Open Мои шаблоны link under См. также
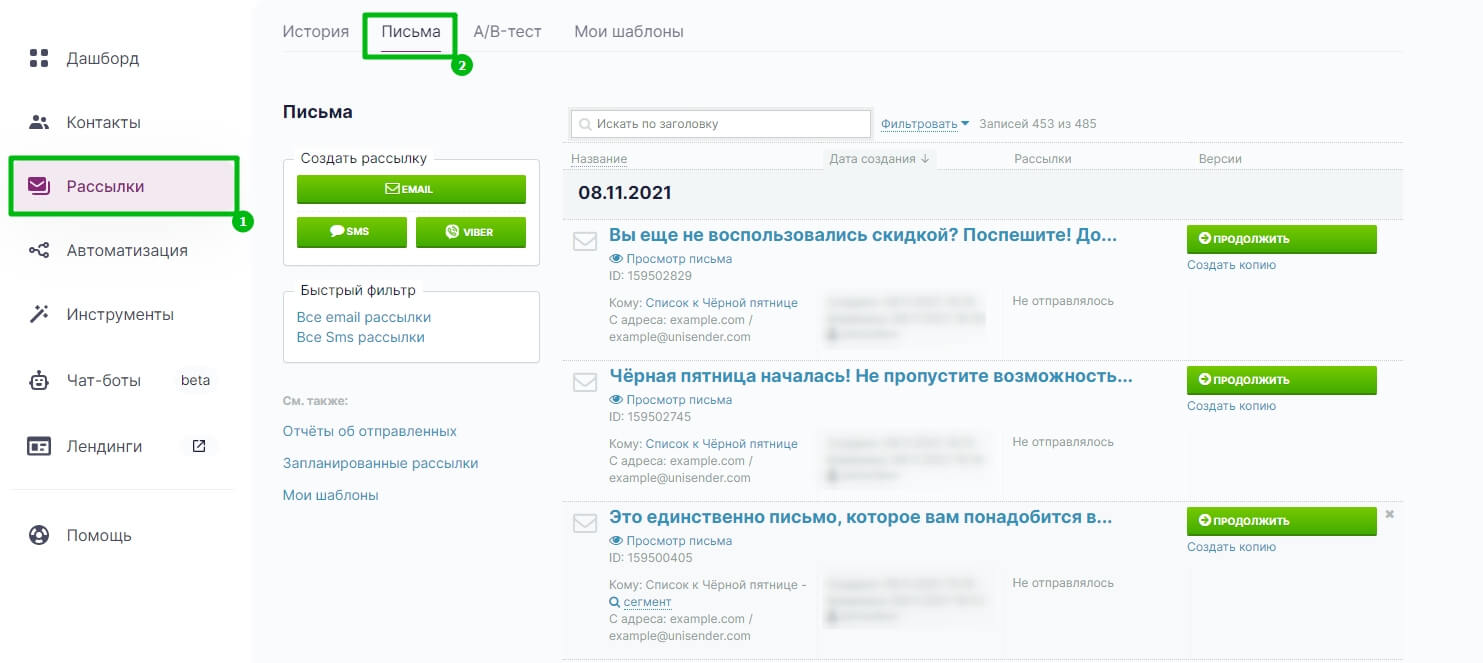Viewport: 1483px width, 663px height. (x=331, y=495)
